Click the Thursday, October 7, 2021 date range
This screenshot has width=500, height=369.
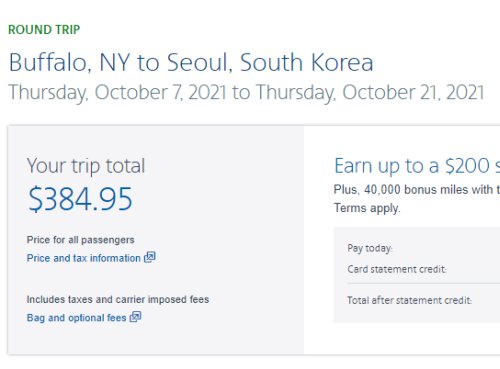point(246,92)
